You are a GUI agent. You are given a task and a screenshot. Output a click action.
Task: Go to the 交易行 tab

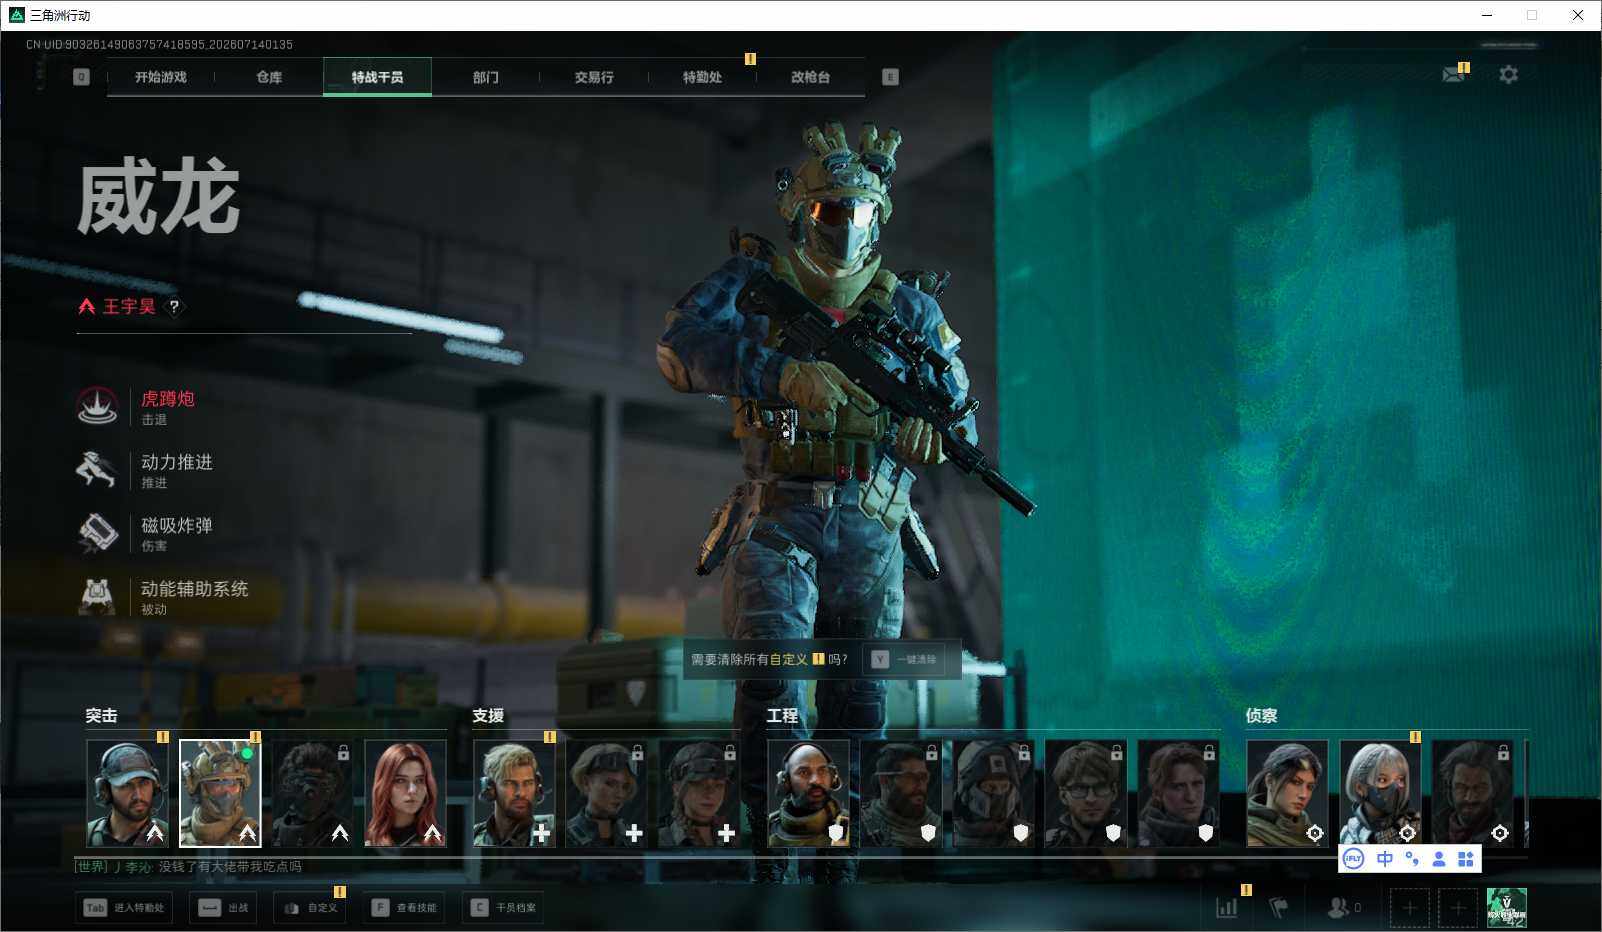pyautogui.click(x=594, y=77)
